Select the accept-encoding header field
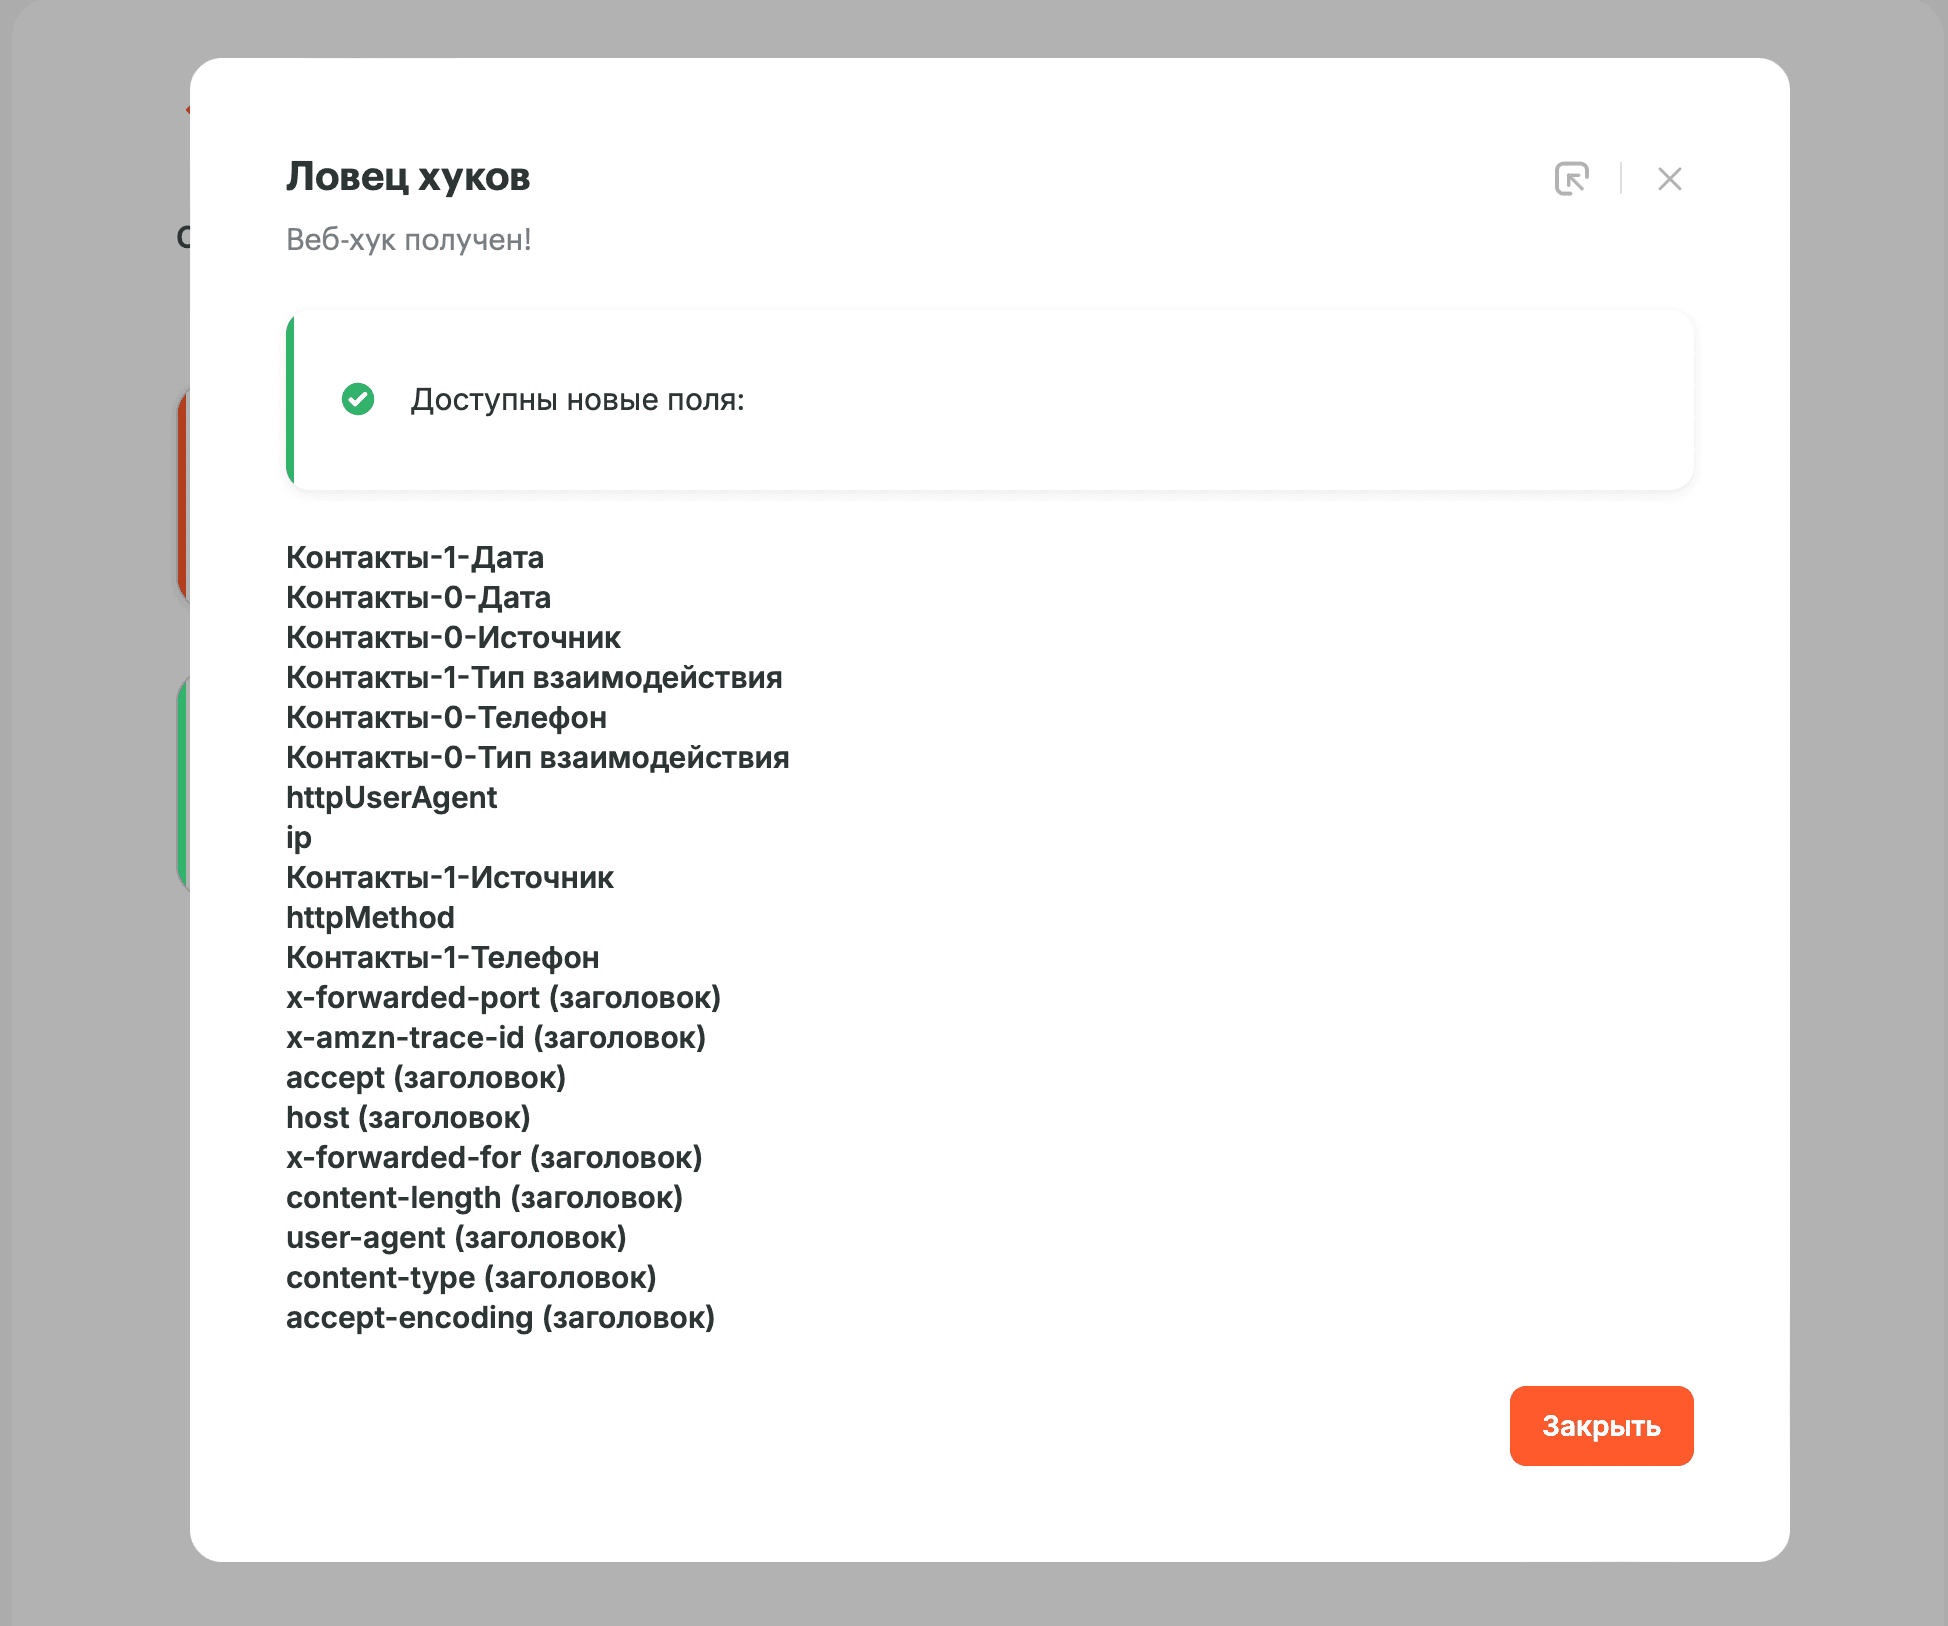1948x1626 pixels. 500,1317
